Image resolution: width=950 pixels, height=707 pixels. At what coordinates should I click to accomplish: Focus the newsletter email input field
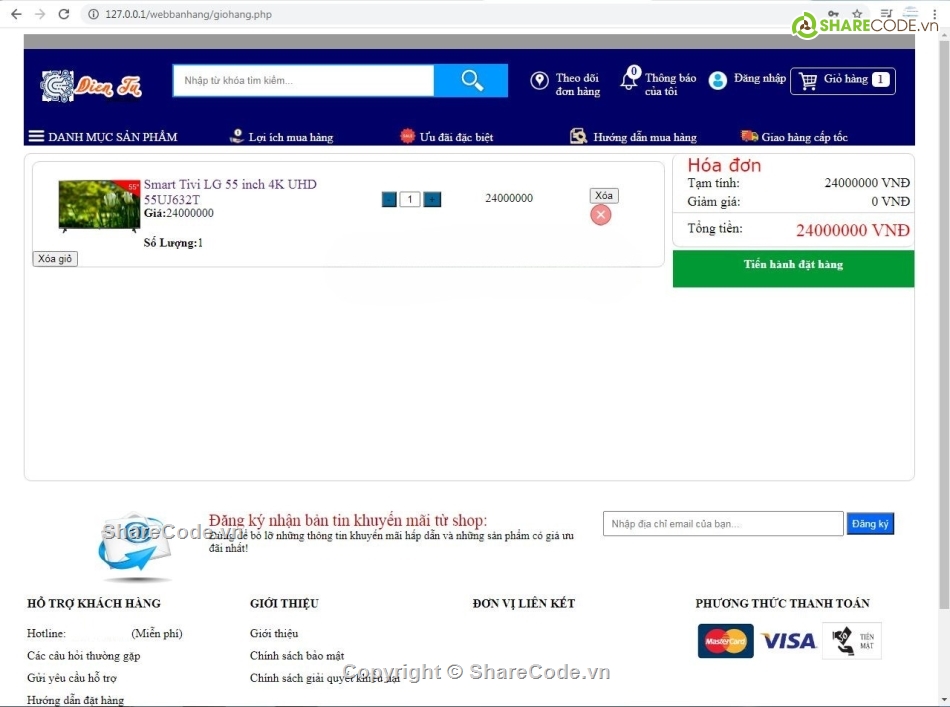tap(723, 523)
